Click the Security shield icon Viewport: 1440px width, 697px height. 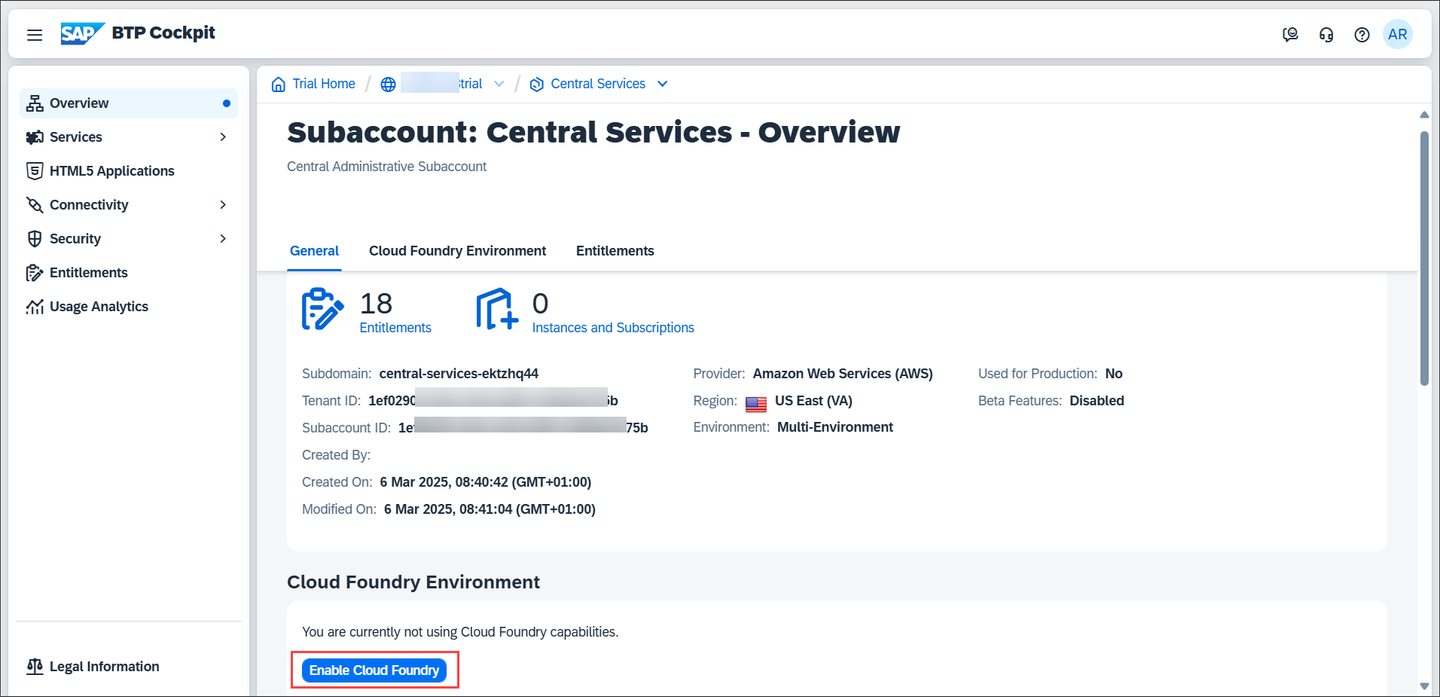point(35,239)
